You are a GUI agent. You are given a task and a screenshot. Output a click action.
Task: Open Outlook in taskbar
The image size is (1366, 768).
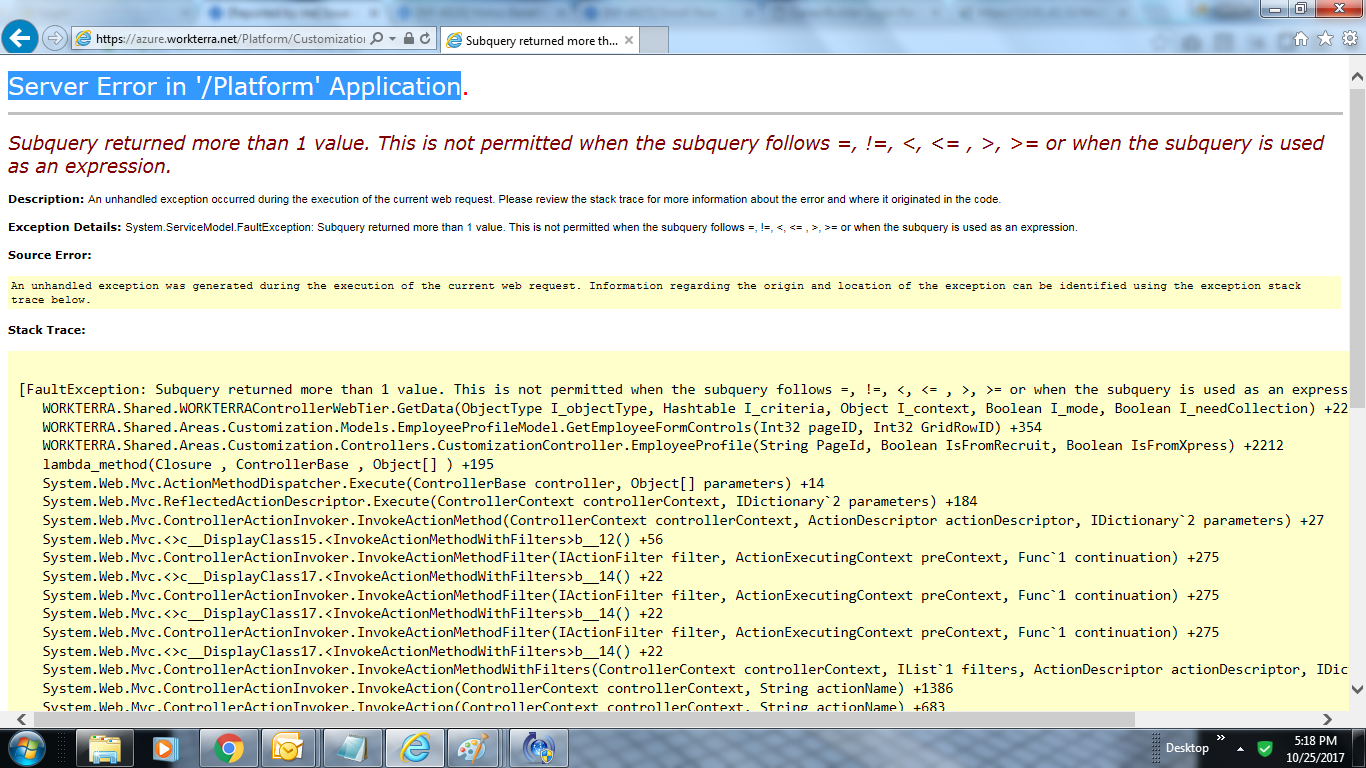pyautogui.click(x=290, y=748)
